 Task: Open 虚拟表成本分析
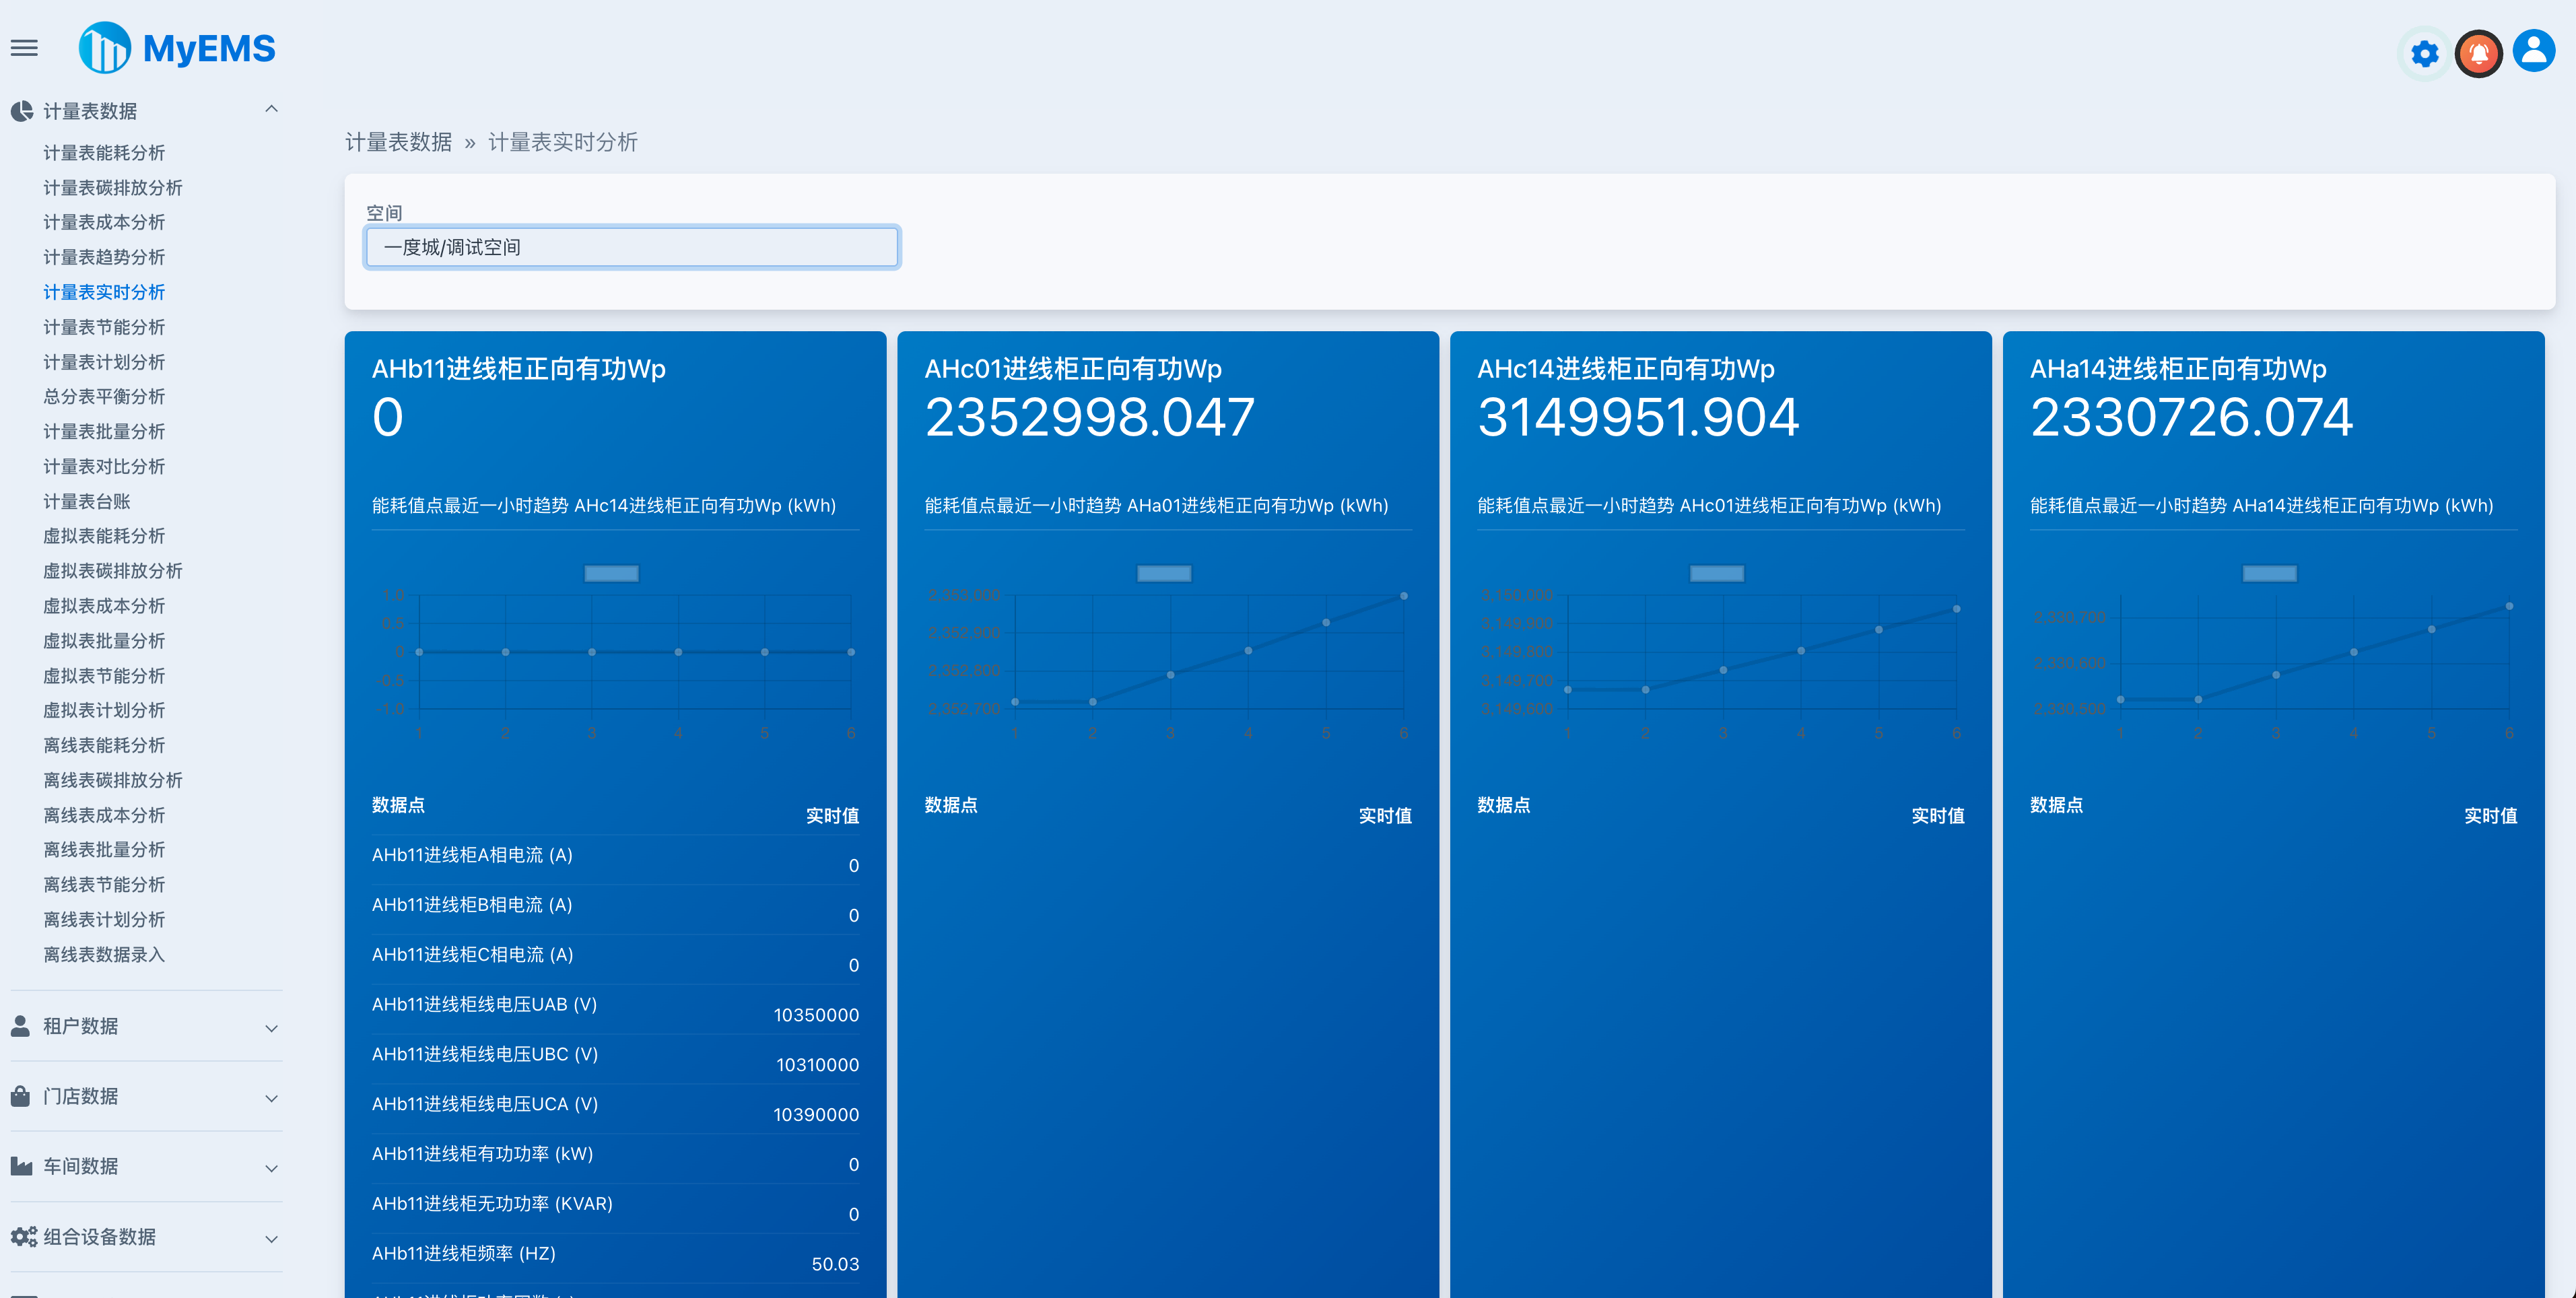[104, 606]
